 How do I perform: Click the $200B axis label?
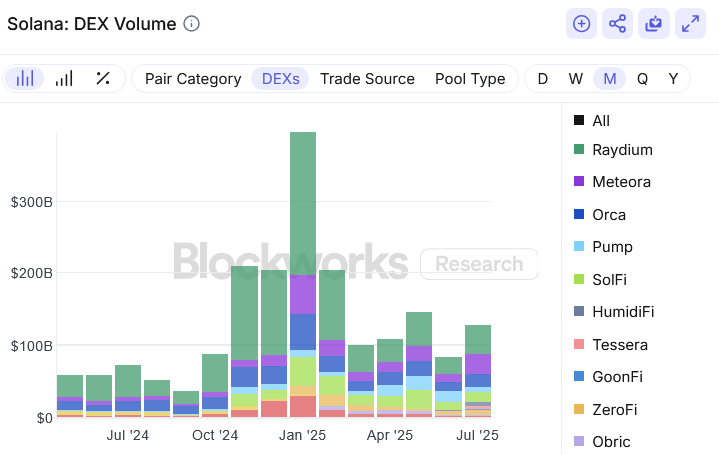(32, 273)
